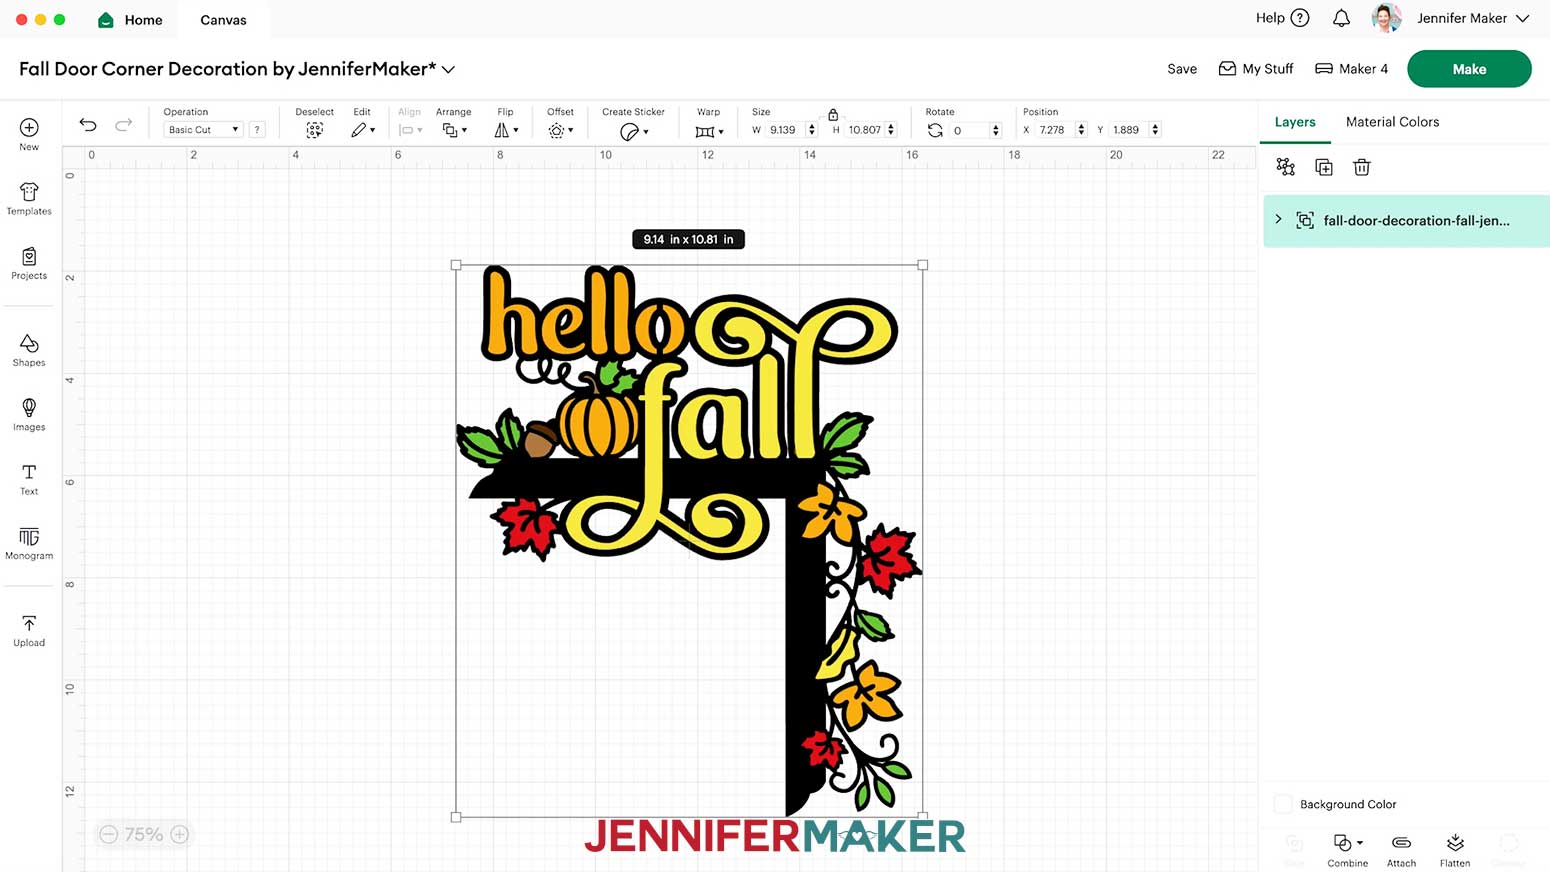Duplicate the selected layer
Image resolution: width=1550 pixels, height=872 pixels.
click(x=1324, y=167)
